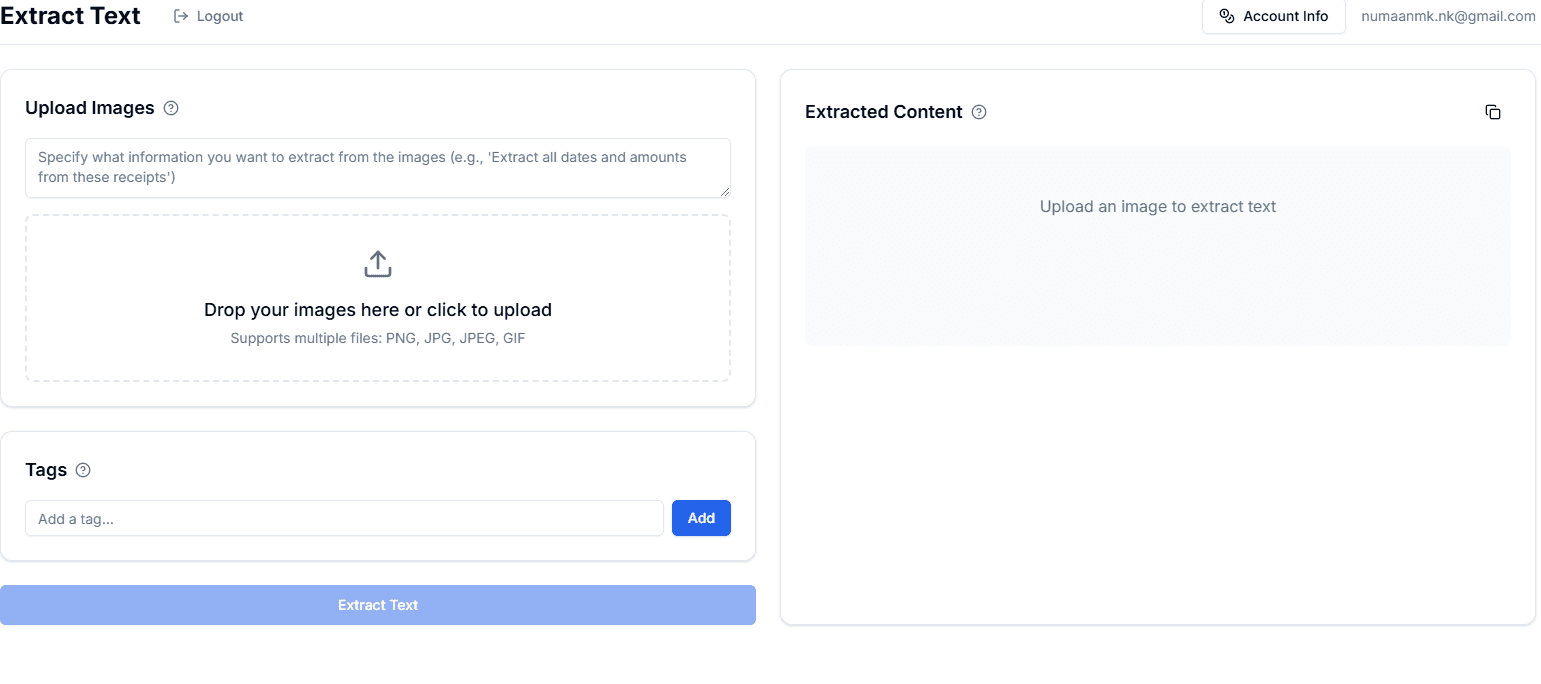Screen dimensions: 1541x684
Task: Open the Account Info button
Action: click(1274, 16)
